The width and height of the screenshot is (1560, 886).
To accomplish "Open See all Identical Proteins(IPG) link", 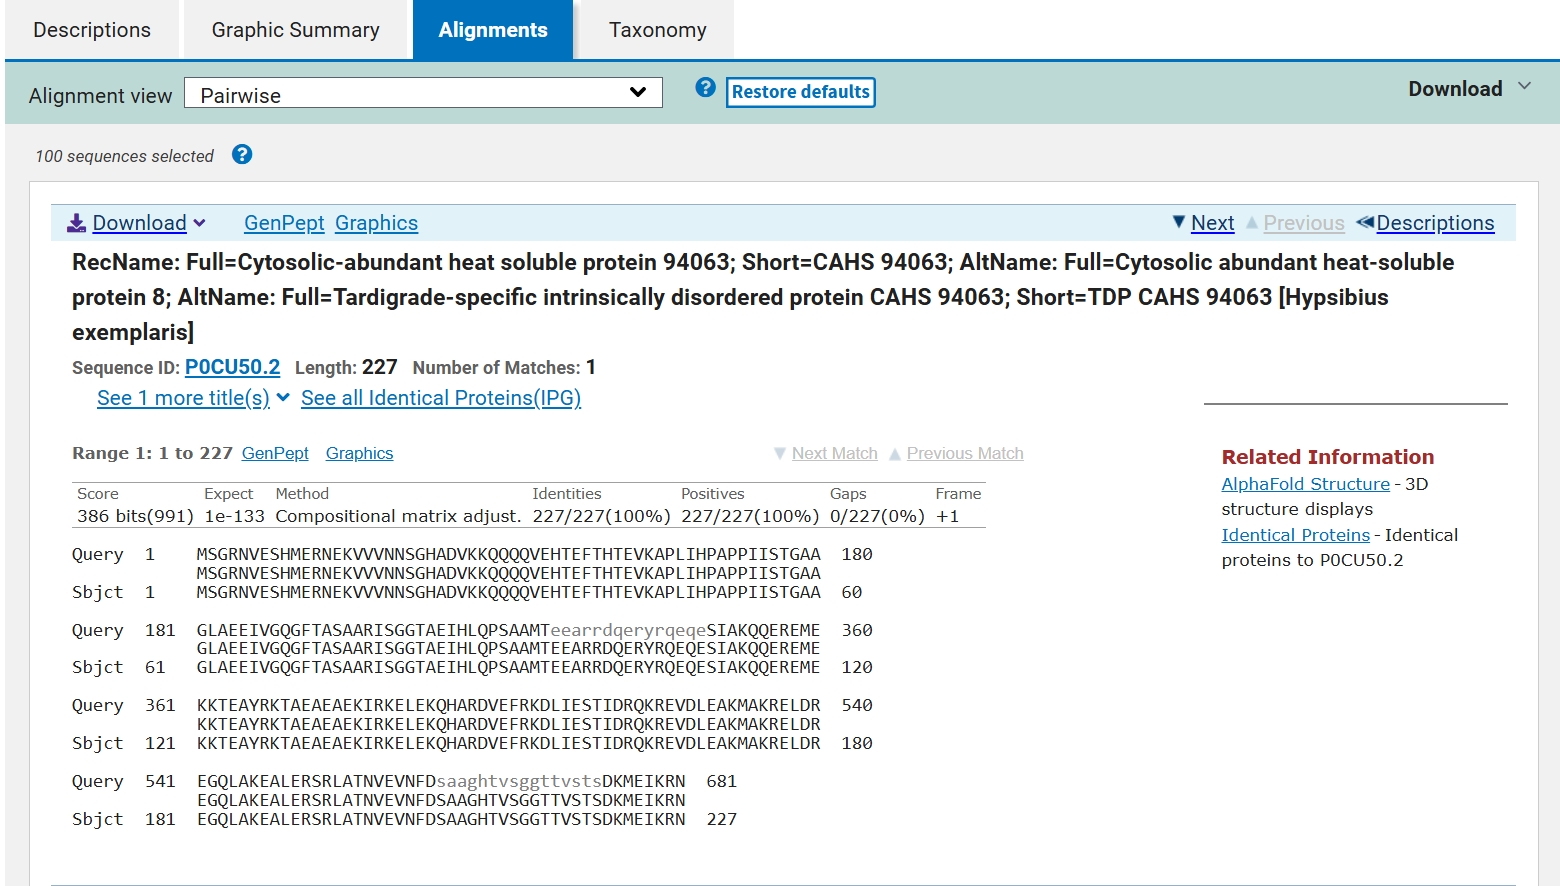I will coord(441,398).
